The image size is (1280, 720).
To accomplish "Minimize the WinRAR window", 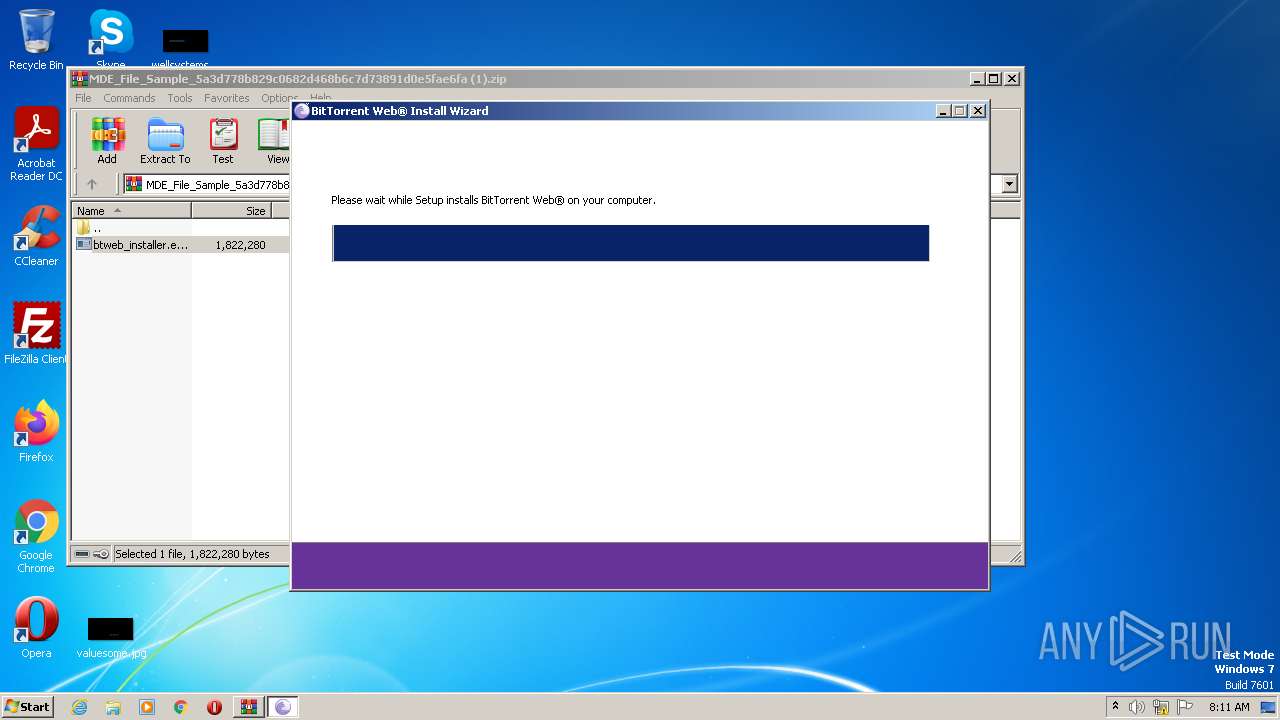I will (977, 79).
